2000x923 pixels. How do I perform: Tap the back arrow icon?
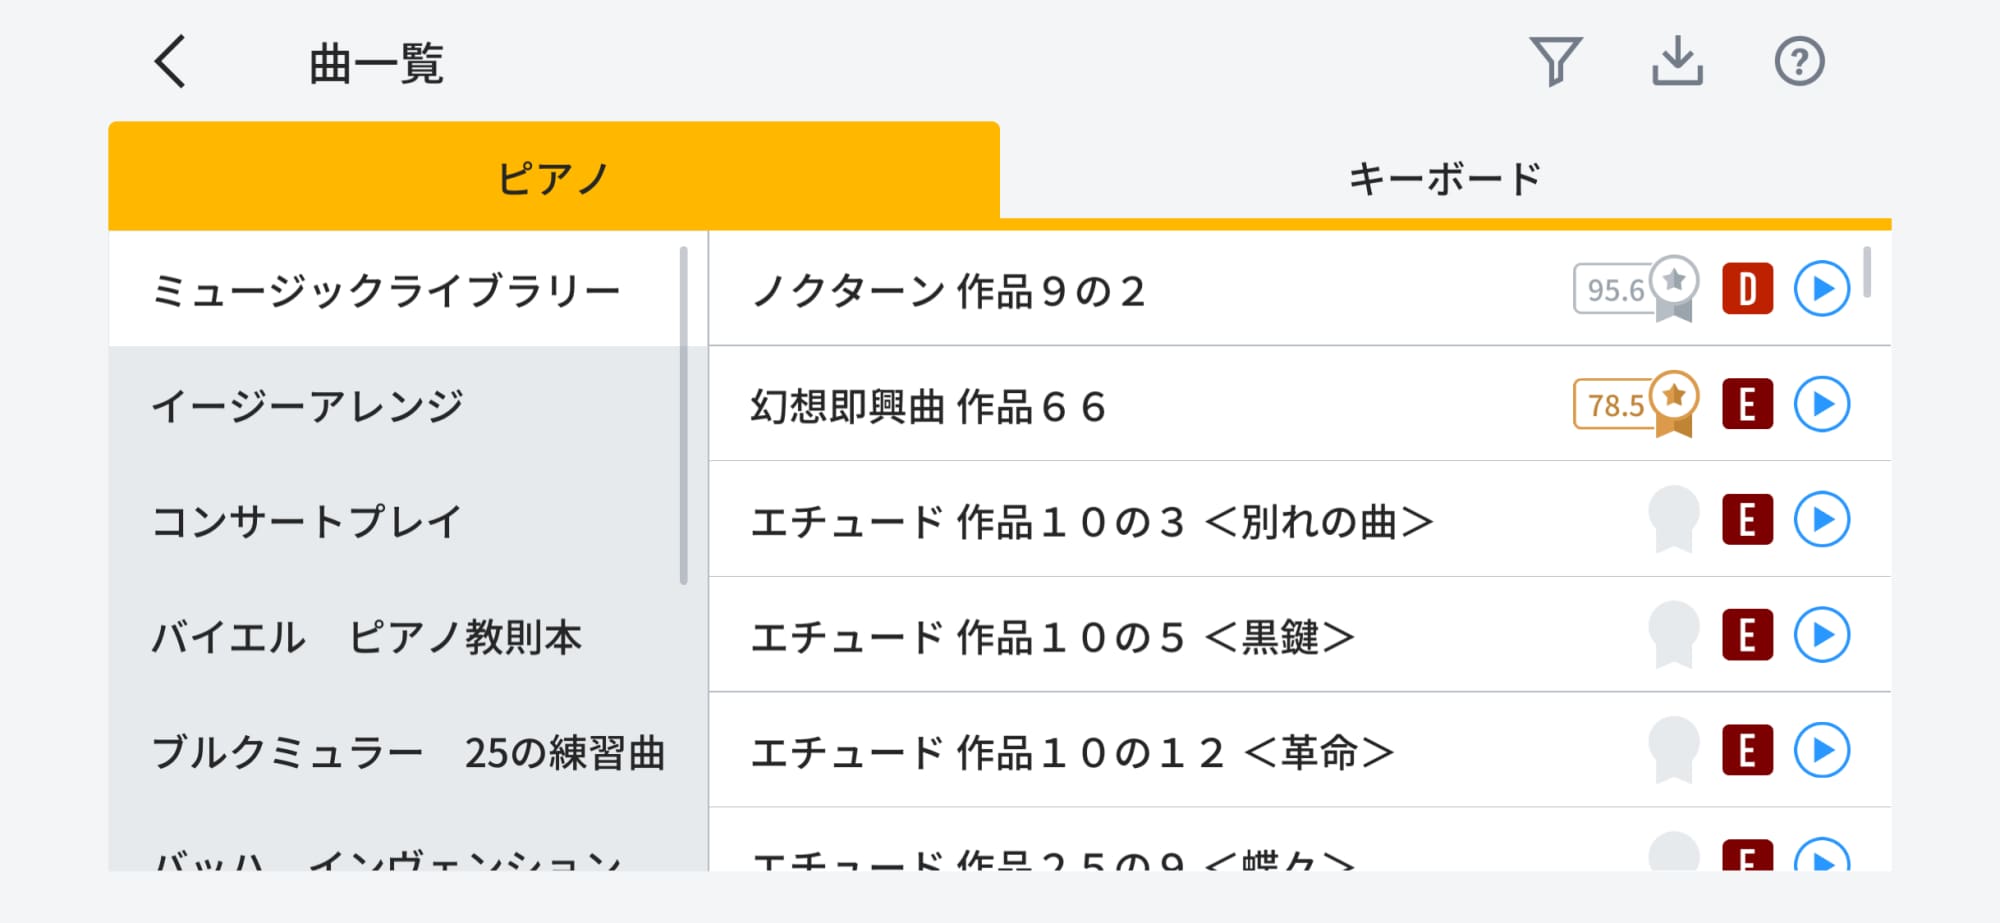[x=171, y=62]
